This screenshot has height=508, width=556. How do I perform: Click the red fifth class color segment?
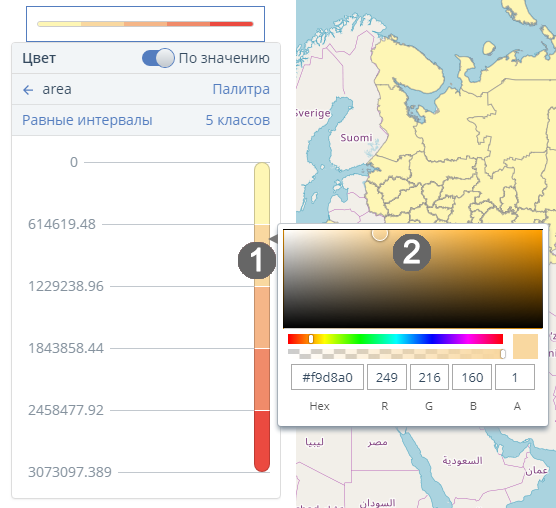[x=262, y=441]
